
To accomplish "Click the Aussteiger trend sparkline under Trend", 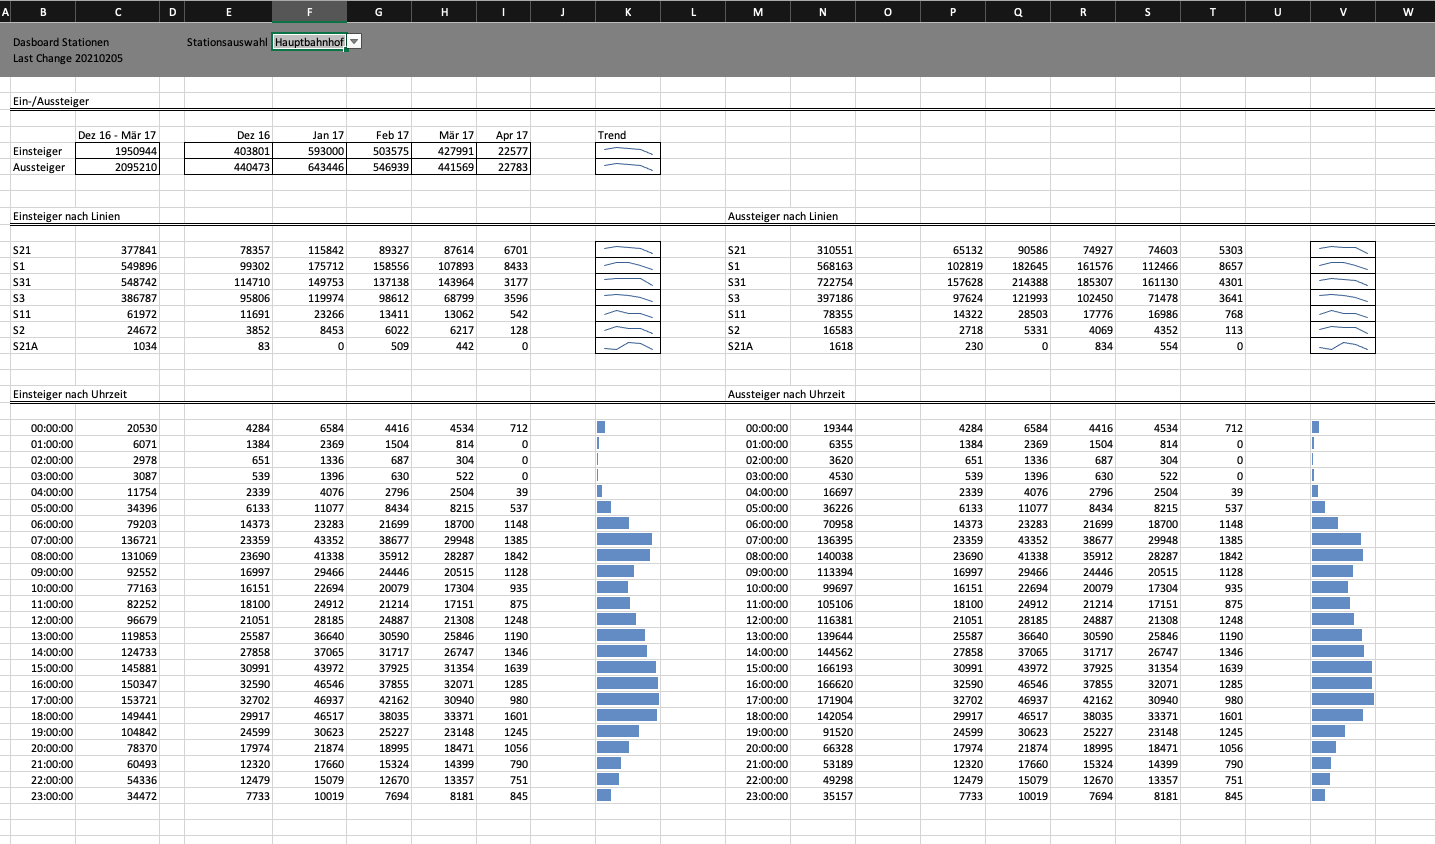I will coord(627,167).
